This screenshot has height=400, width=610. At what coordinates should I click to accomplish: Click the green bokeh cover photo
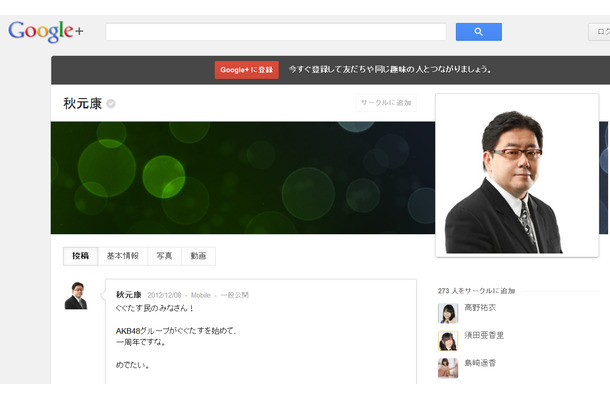[x=240, y=177]
